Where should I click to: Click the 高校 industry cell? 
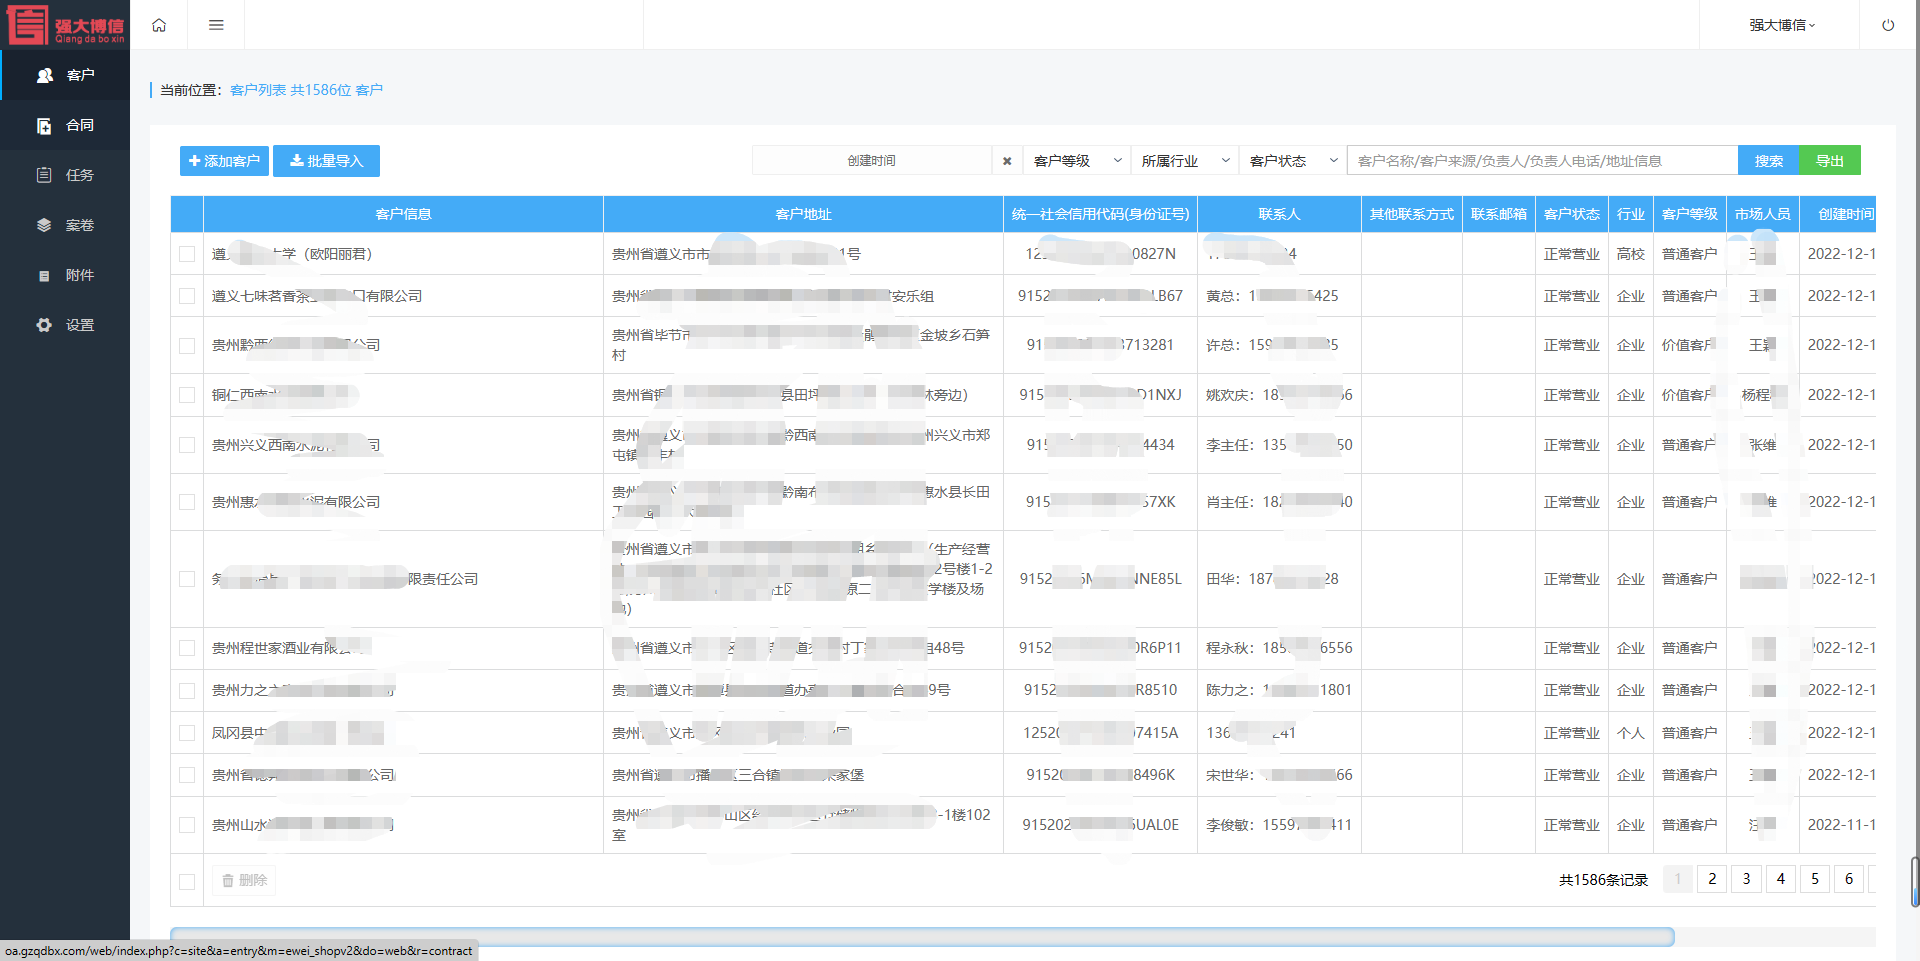pos(1630,254)
